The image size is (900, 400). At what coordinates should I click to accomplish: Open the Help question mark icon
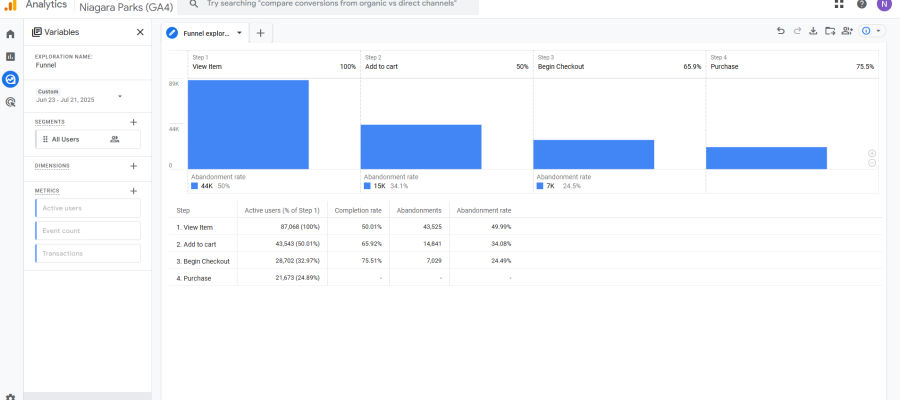coord(862,4)
